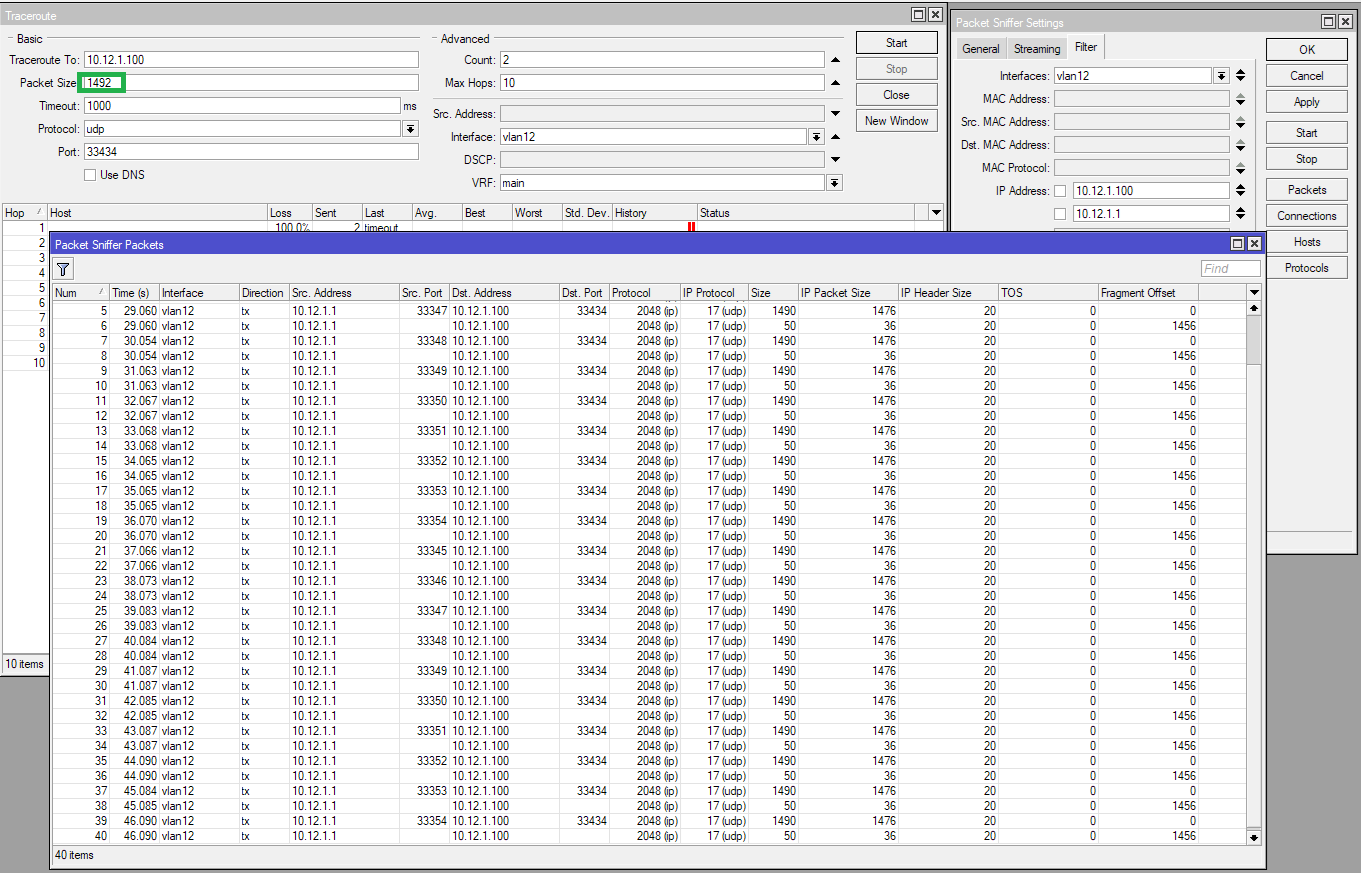1361x873 pixels.
Task: Open the filter funnel in Packet Sniffer Packets
Action: [x=63, y=269]
